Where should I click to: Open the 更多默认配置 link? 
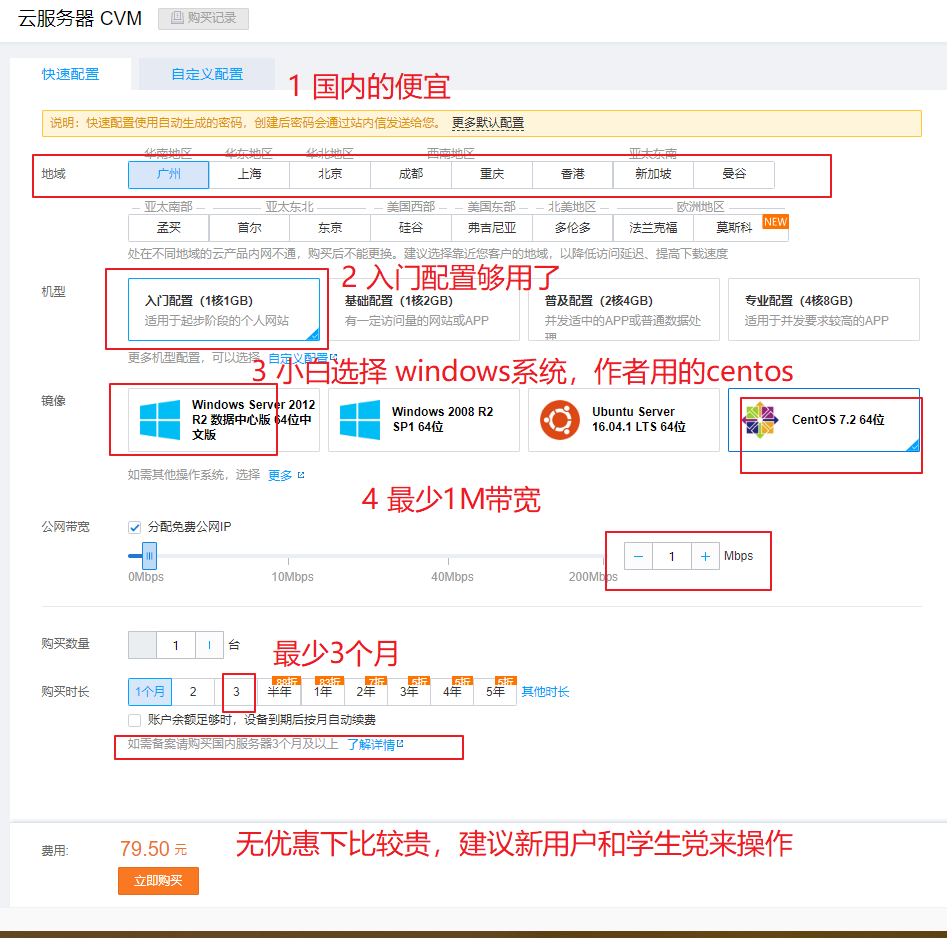click(x=488, y=123)
